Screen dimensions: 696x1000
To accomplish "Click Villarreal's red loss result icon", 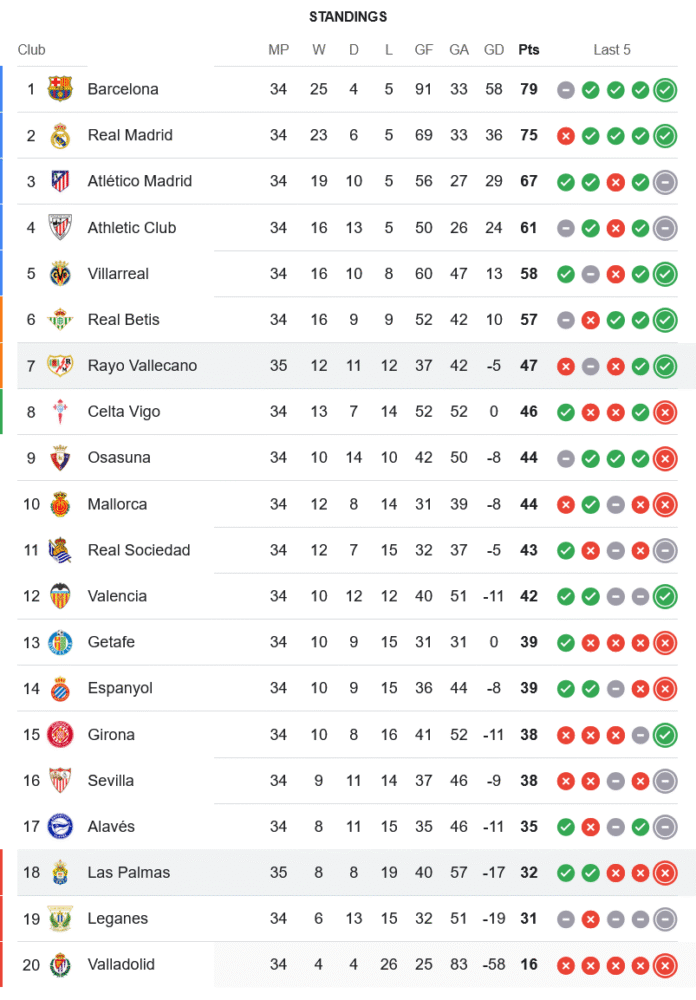I will point(616,273).
